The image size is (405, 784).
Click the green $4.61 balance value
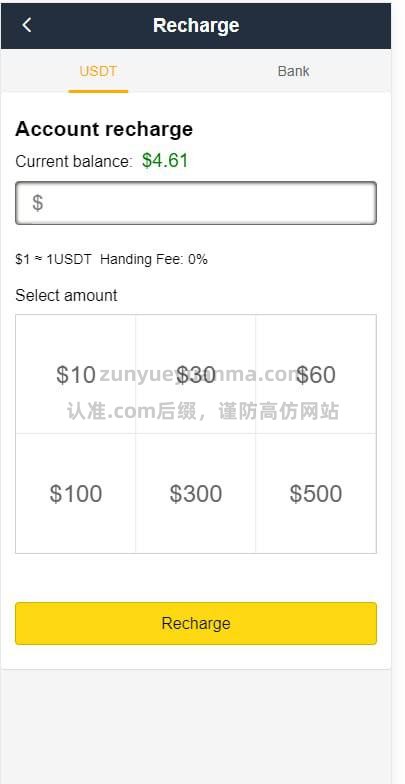[165, 161]
